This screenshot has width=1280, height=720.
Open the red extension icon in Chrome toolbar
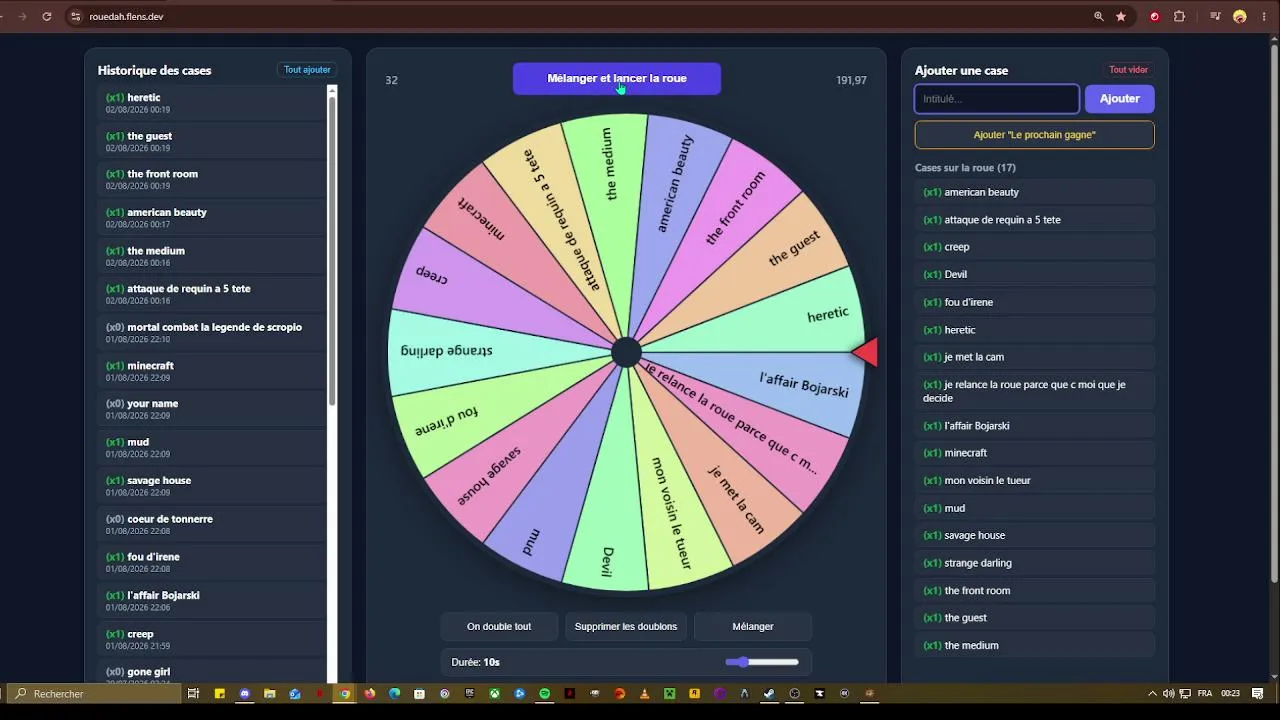pyautogui.click(x=1155, y=17)
